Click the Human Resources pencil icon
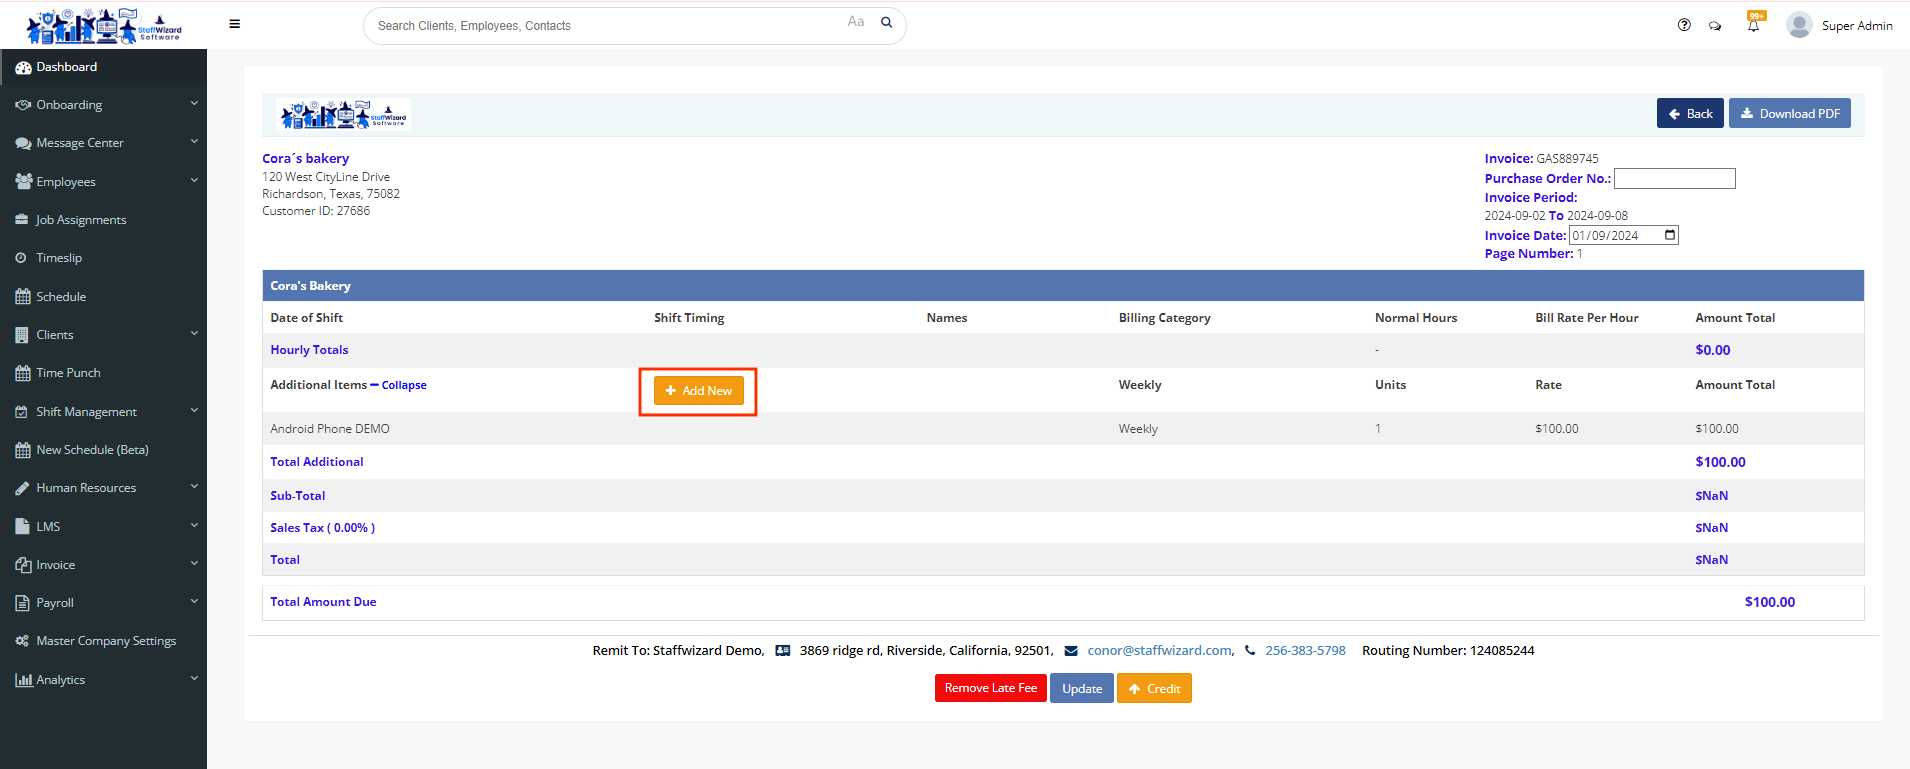Viewport: 1910px width, 769px height. 22,488
